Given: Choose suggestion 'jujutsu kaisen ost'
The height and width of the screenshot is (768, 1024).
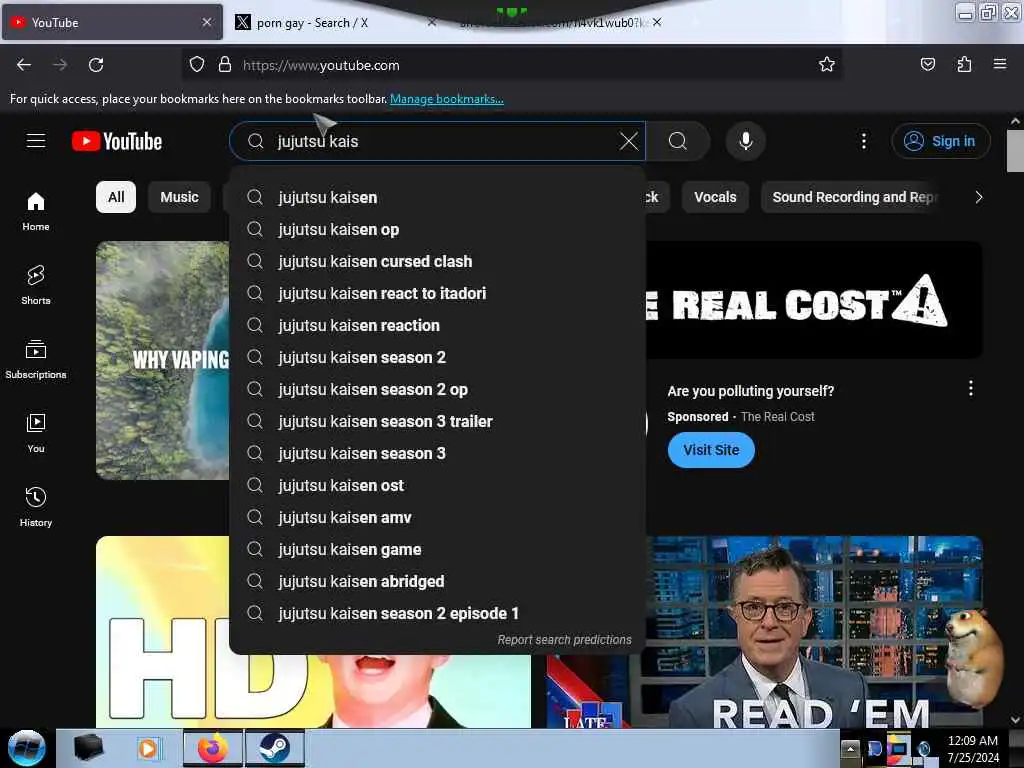Looking at the screenshot, I should coord(438,485).
